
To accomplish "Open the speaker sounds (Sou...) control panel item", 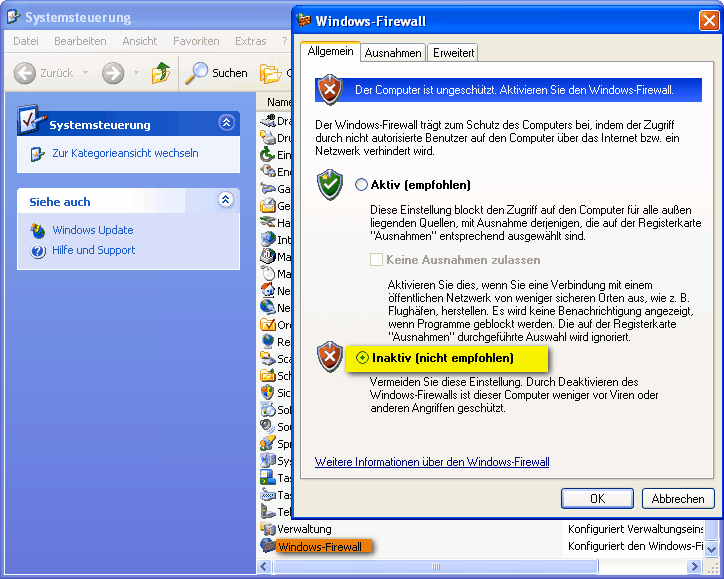I will point(275,427).
